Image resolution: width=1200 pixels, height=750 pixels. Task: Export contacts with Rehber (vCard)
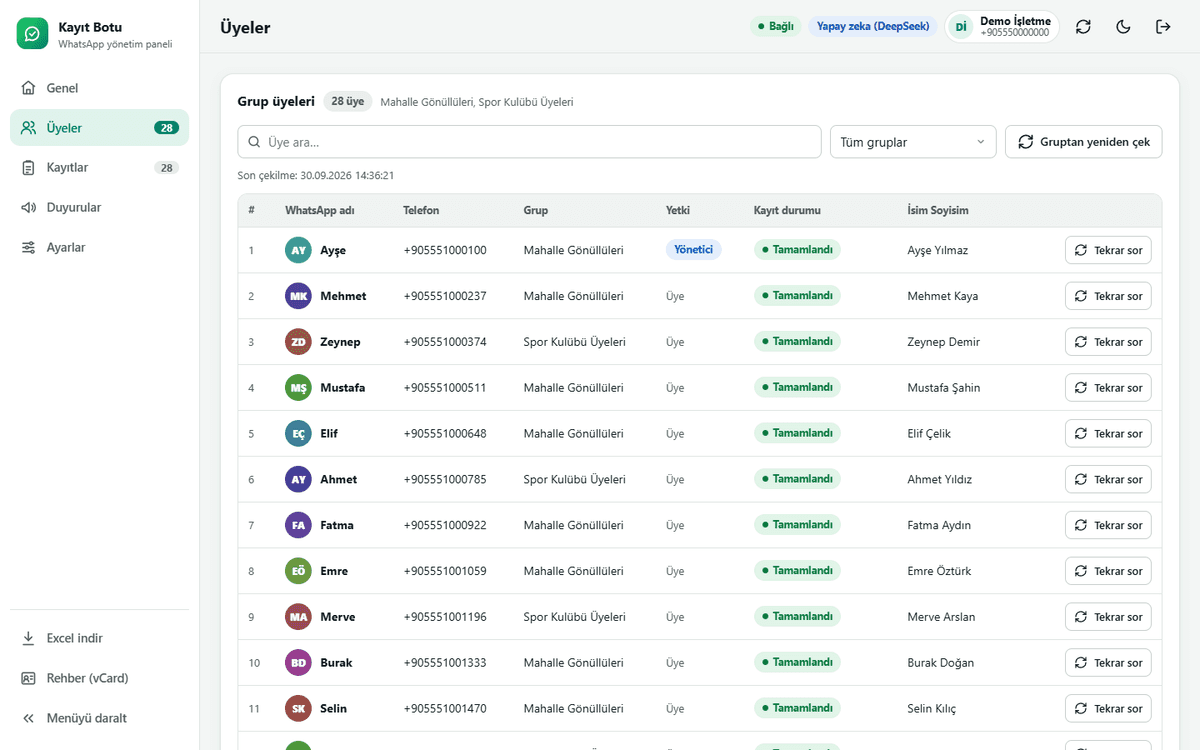[x=99, y=678]
